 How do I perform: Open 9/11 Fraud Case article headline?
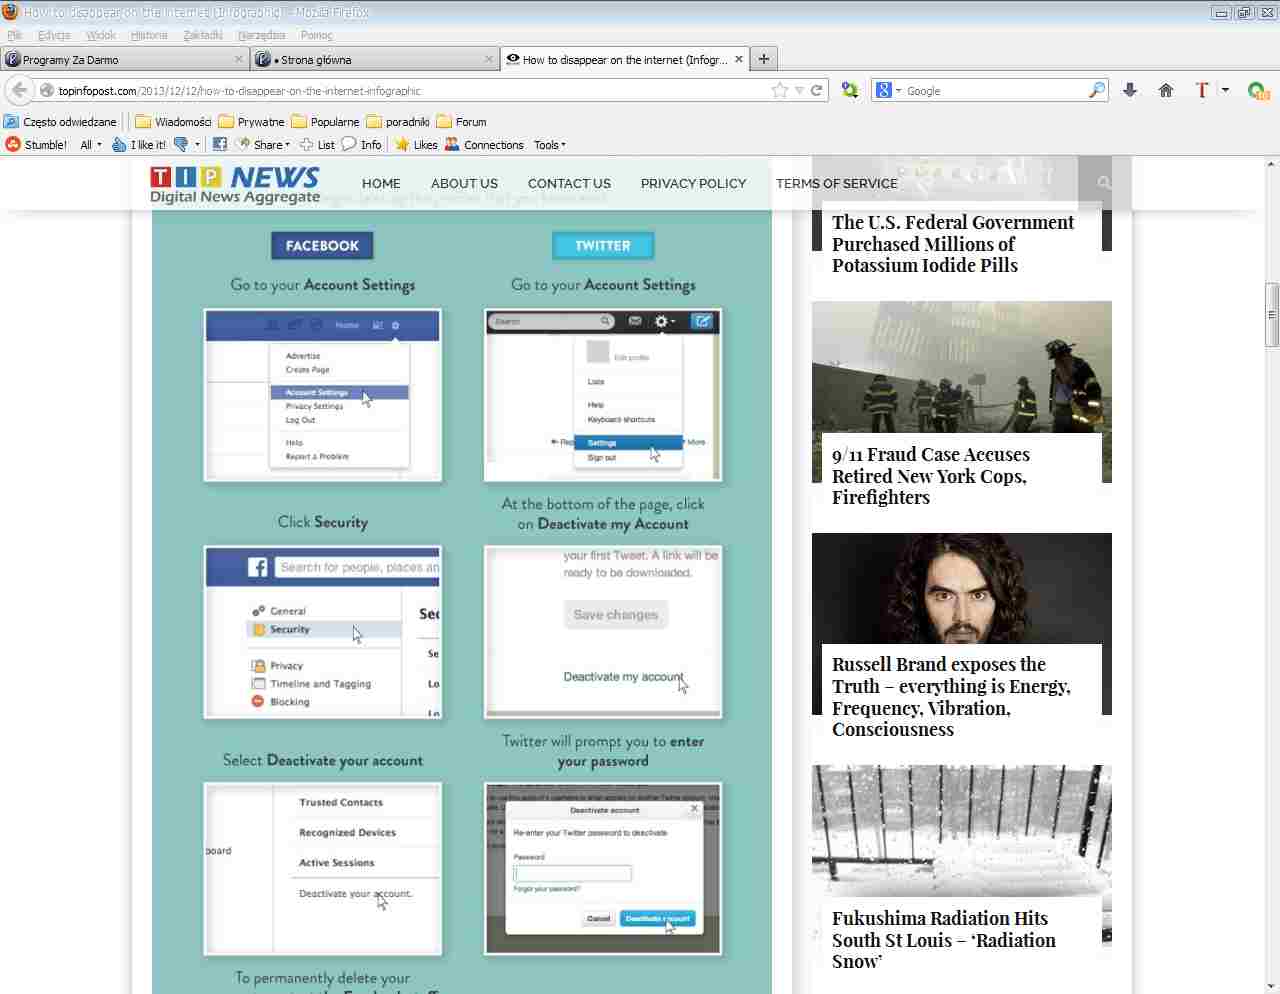click(x=931, y=476)
